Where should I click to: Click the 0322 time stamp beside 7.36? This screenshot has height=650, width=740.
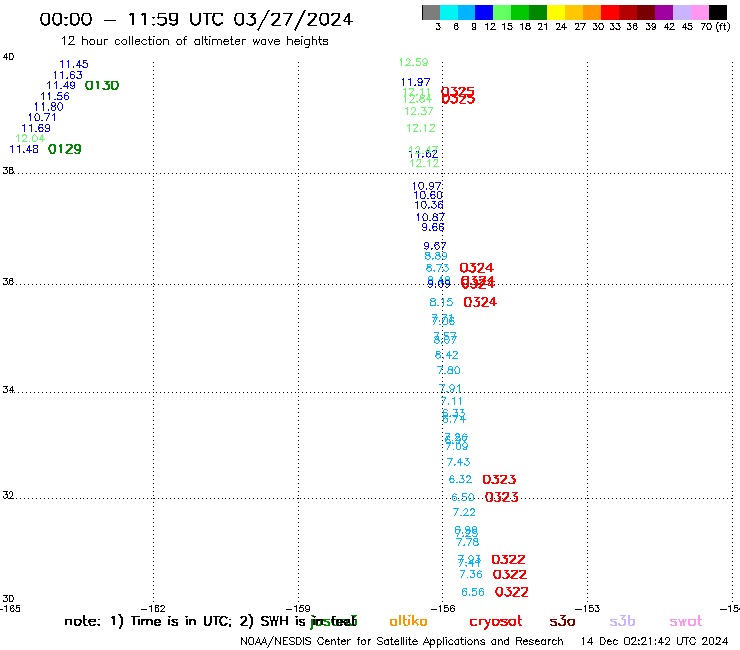(x=510, y=574)
